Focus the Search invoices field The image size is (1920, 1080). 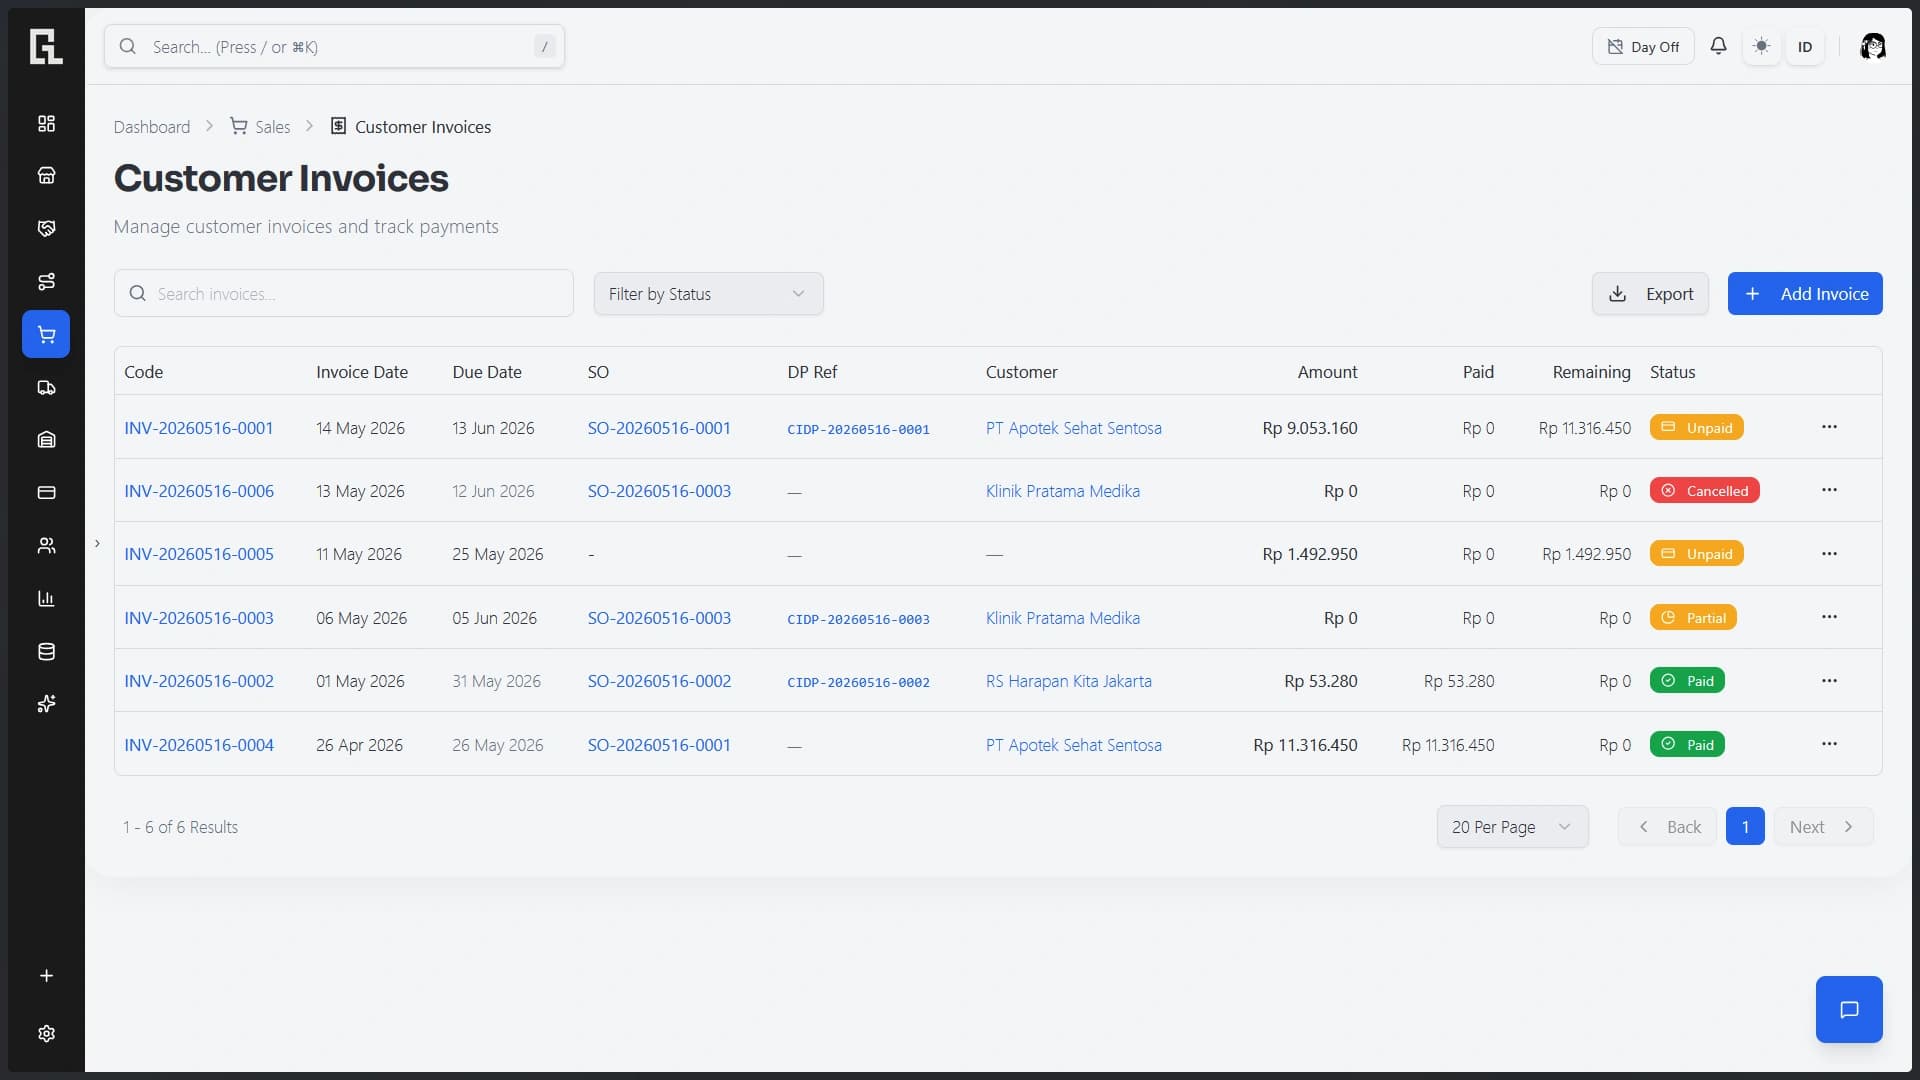344,294
